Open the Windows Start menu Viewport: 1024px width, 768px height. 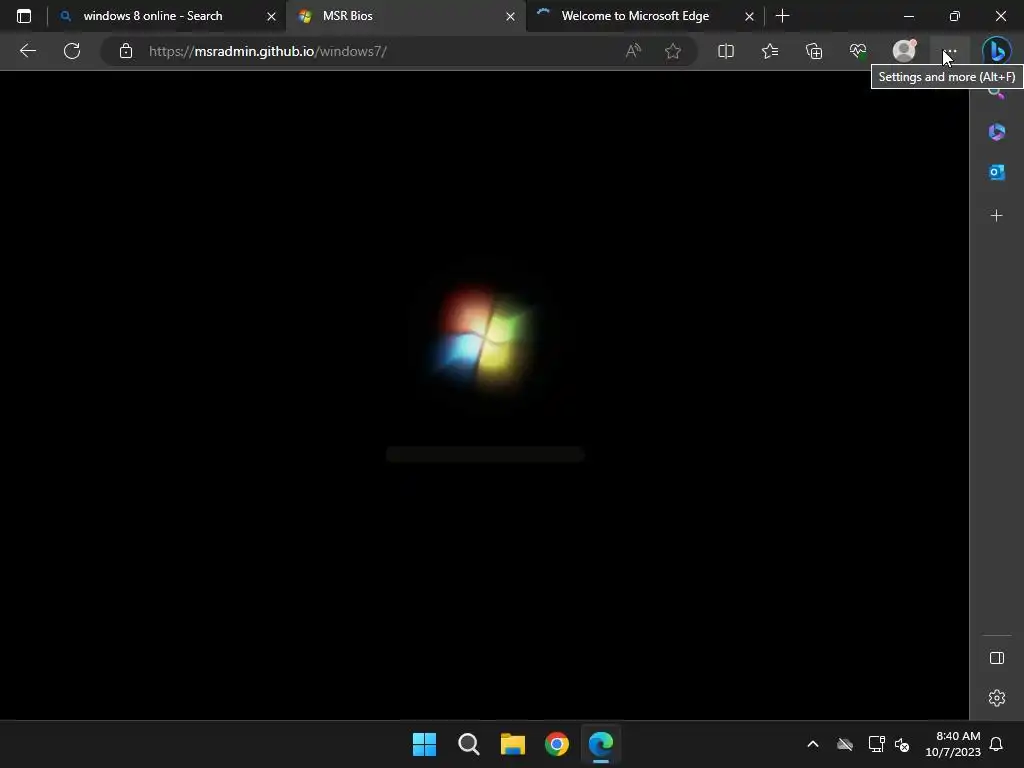pos(424,744)
